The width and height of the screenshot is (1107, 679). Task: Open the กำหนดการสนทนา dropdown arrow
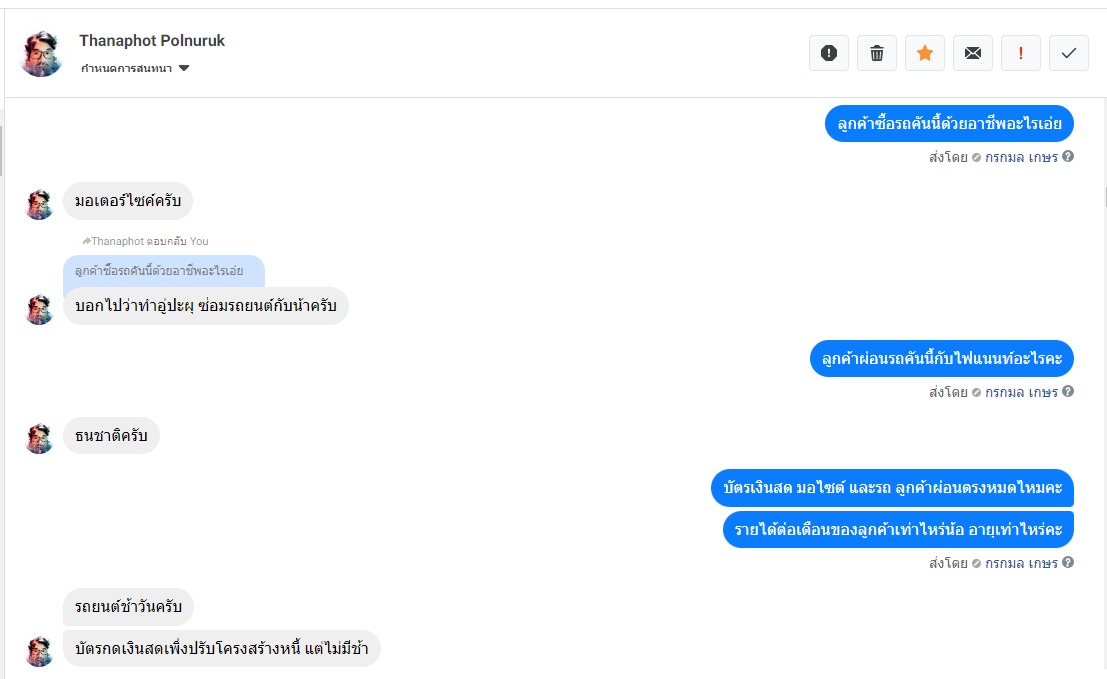point(184,68)
